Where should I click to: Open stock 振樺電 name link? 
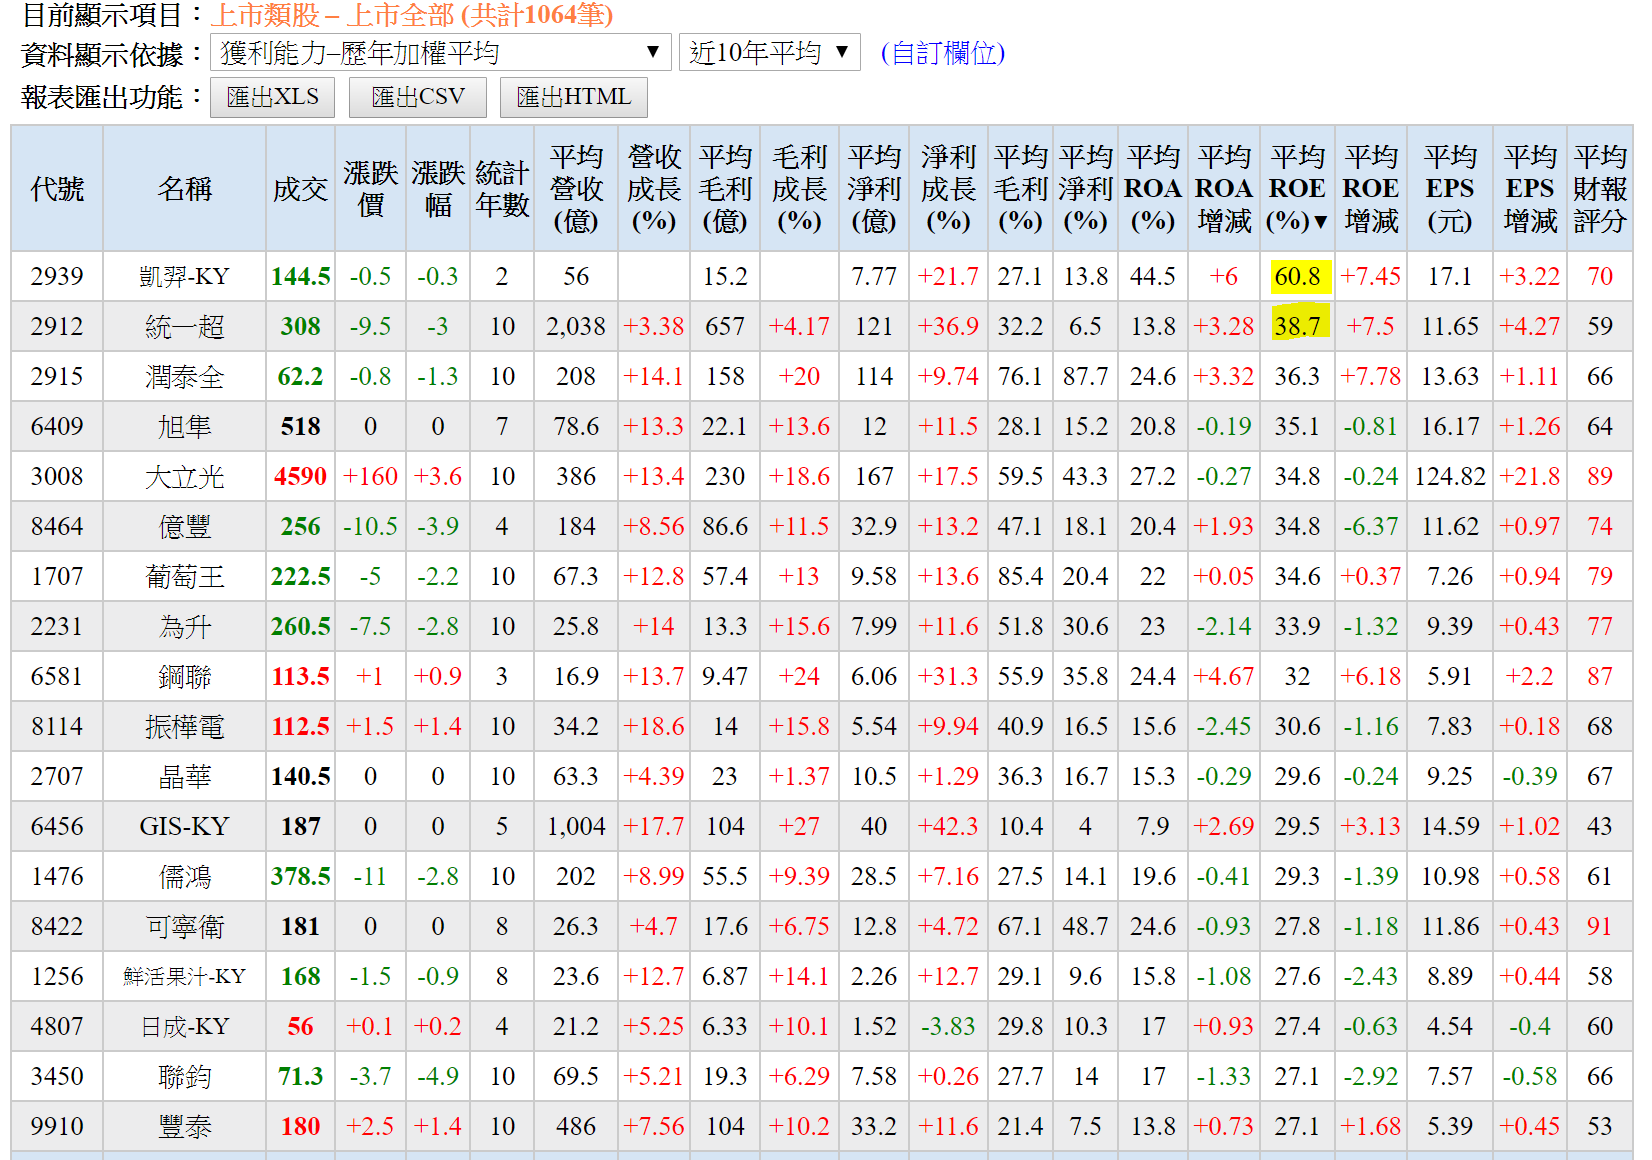click(185, 726)
